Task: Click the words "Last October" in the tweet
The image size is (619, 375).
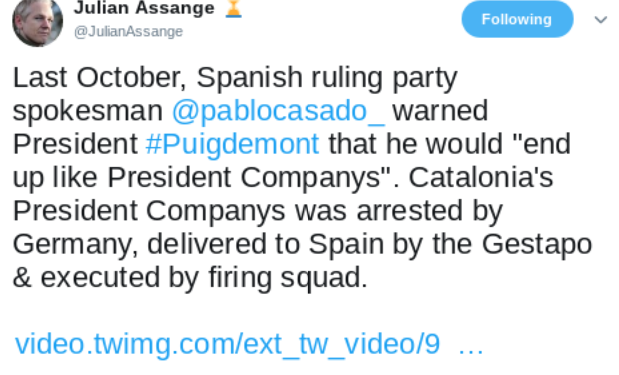Action: coord(99,77)
